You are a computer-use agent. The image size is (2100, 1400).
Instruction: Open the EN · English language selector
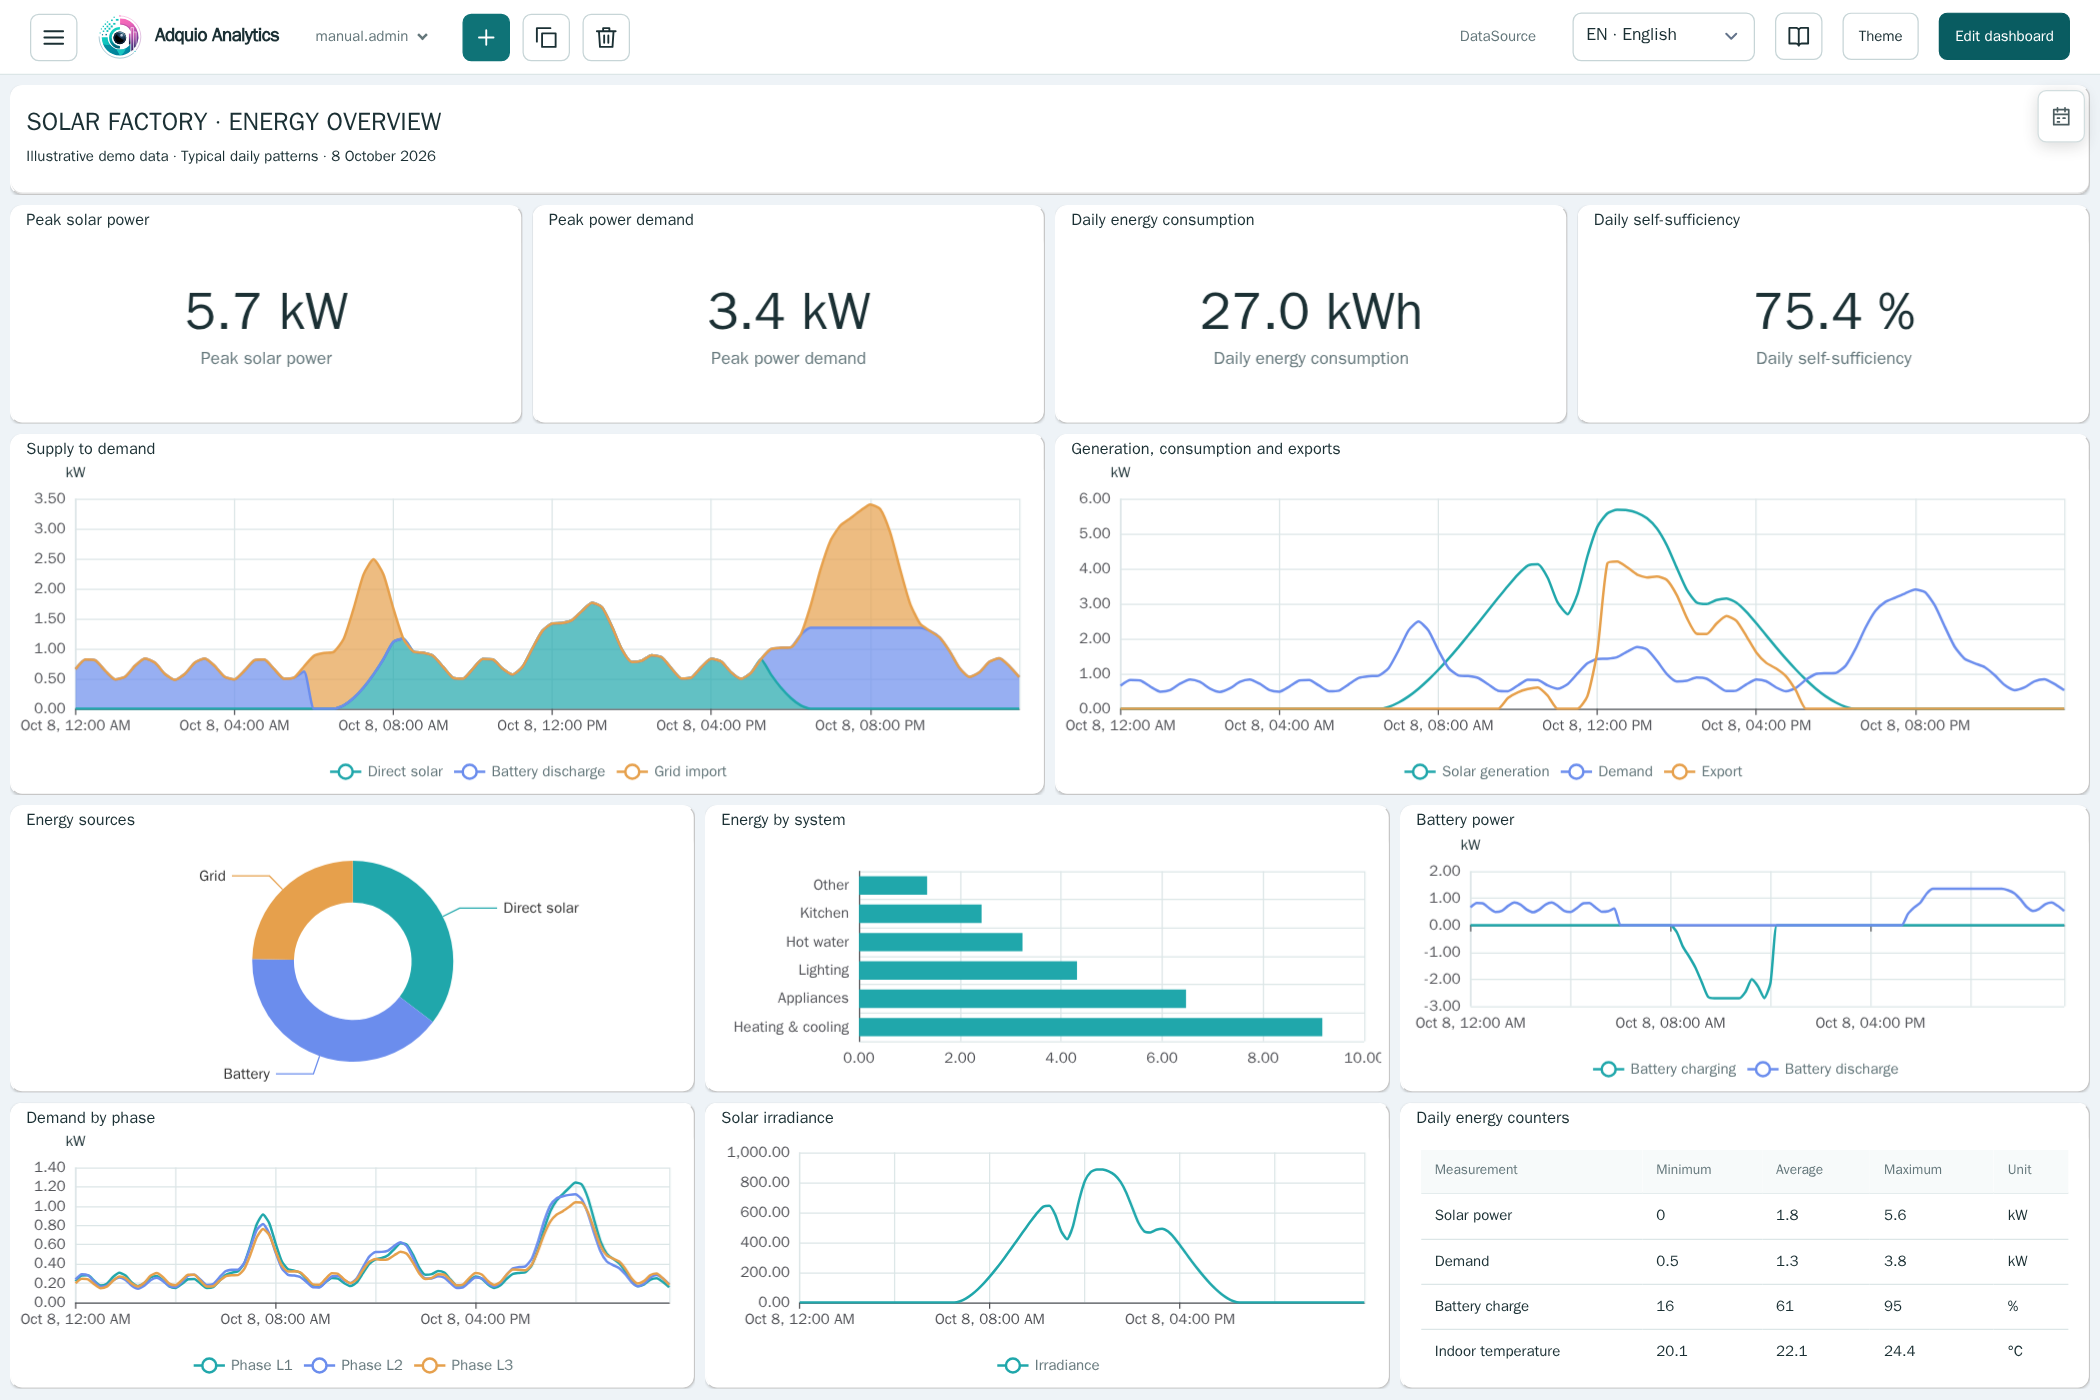point(1663,36)
